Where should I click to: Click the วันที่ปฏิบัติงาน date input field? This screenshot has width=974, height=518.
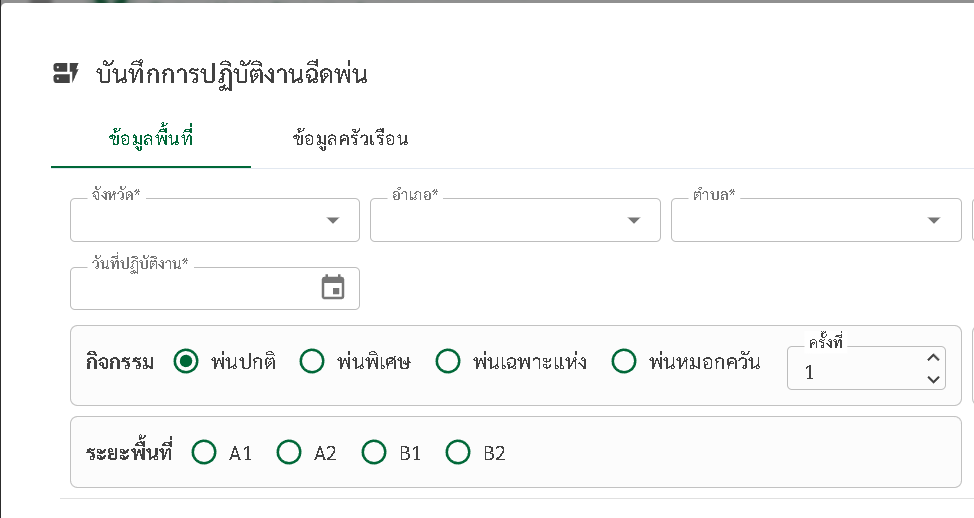click(215, 288)
